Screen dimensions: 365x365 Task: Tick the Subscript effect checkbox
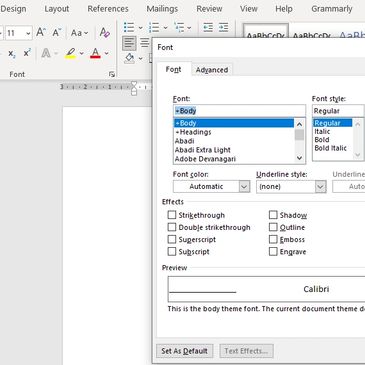coord(172,252)
